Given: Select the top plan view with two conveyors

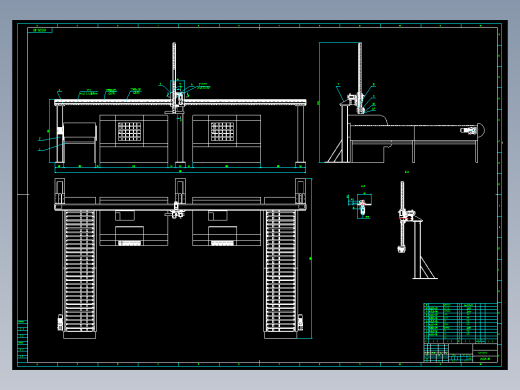Looking at the screenshot, I should pos(183,258).
